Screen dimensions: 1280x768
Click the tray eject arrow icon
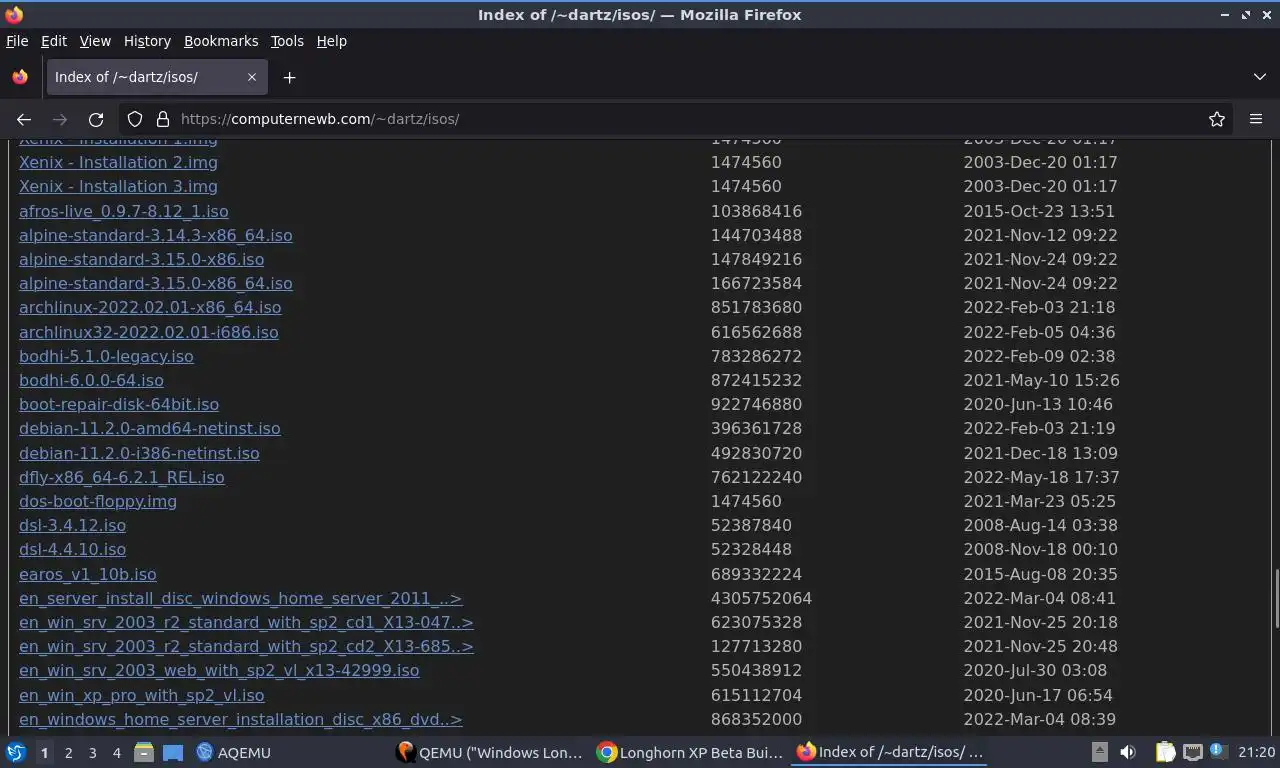pyautogui.click(x=1099, y=752)
